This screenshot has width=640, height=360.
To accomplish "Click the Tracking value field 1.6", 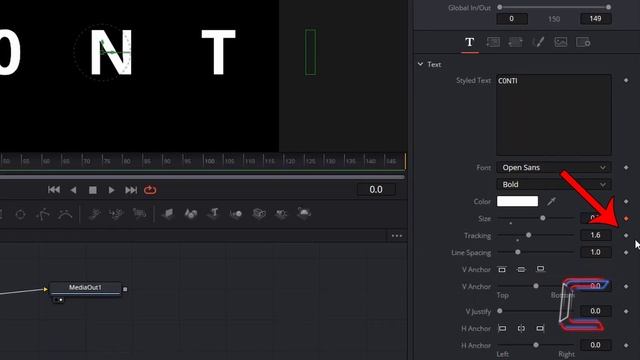I will click(x=596, y=236).
